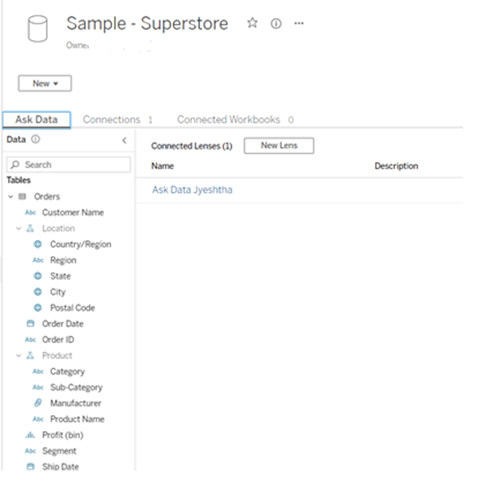Click the Abc icon beside Category
Screen dimensions: 478x490
[x=38, y=371]
